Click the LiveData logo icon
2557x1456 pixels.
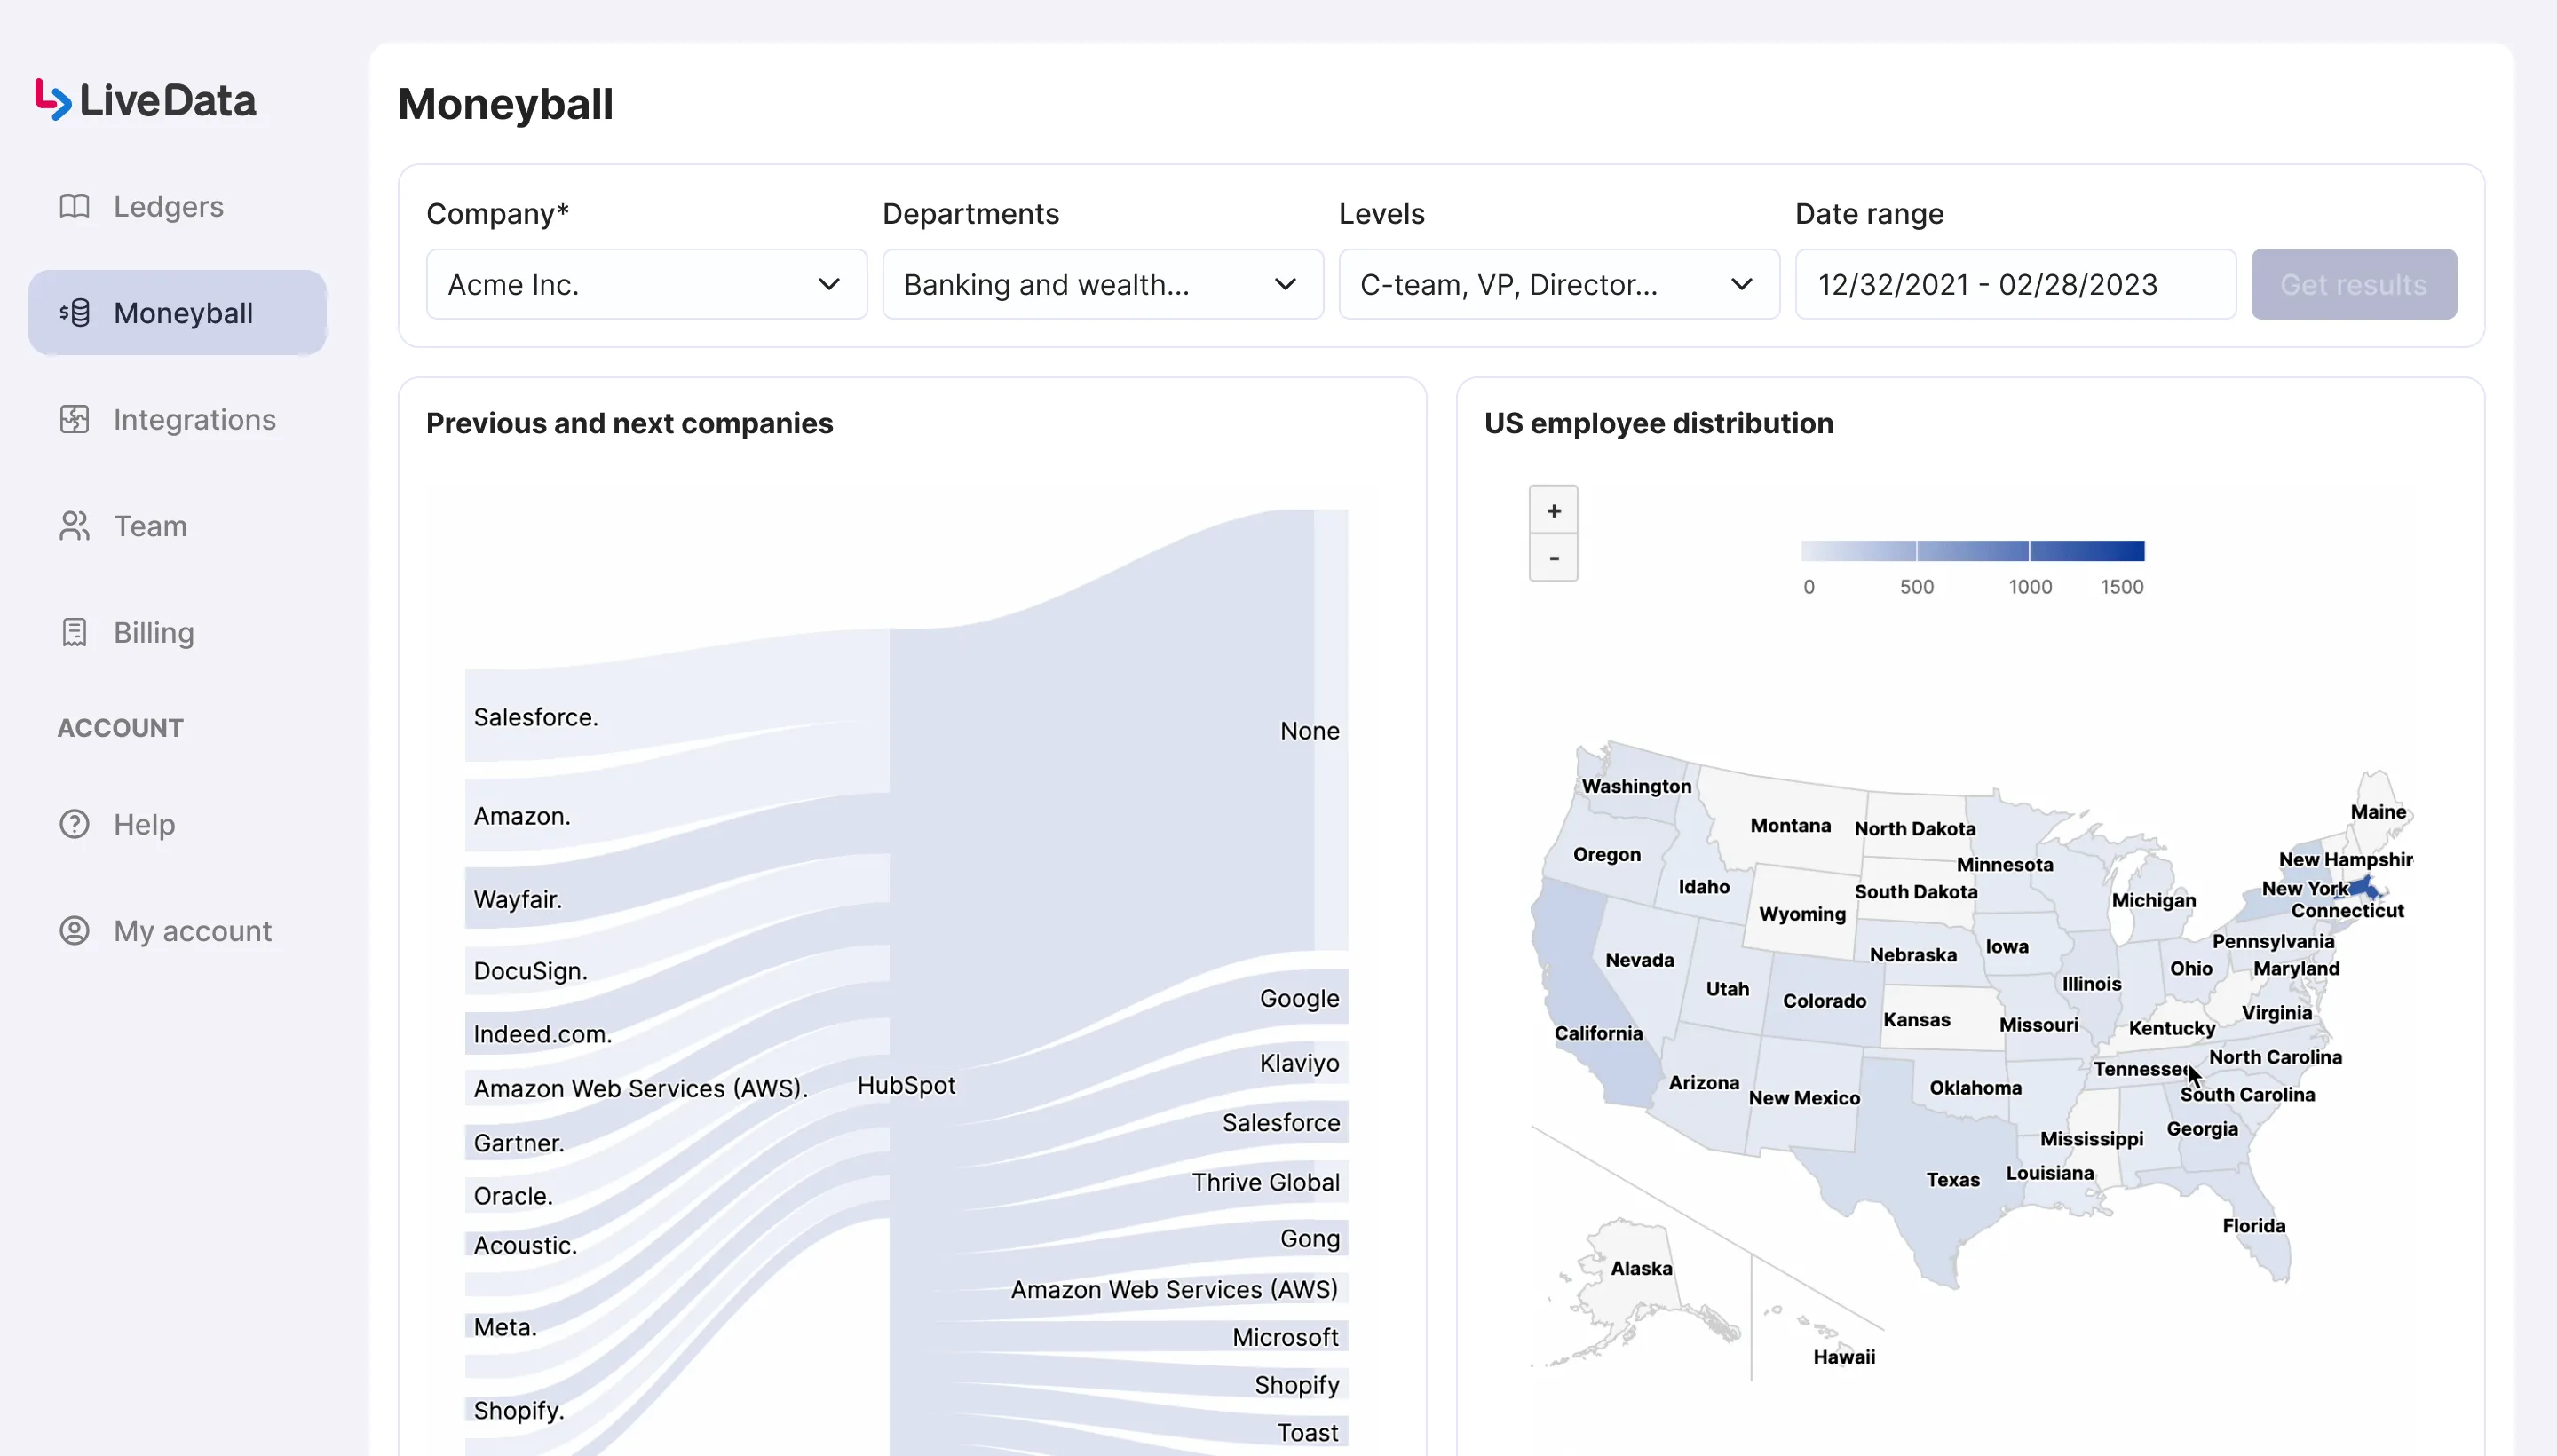pos(52,100)
